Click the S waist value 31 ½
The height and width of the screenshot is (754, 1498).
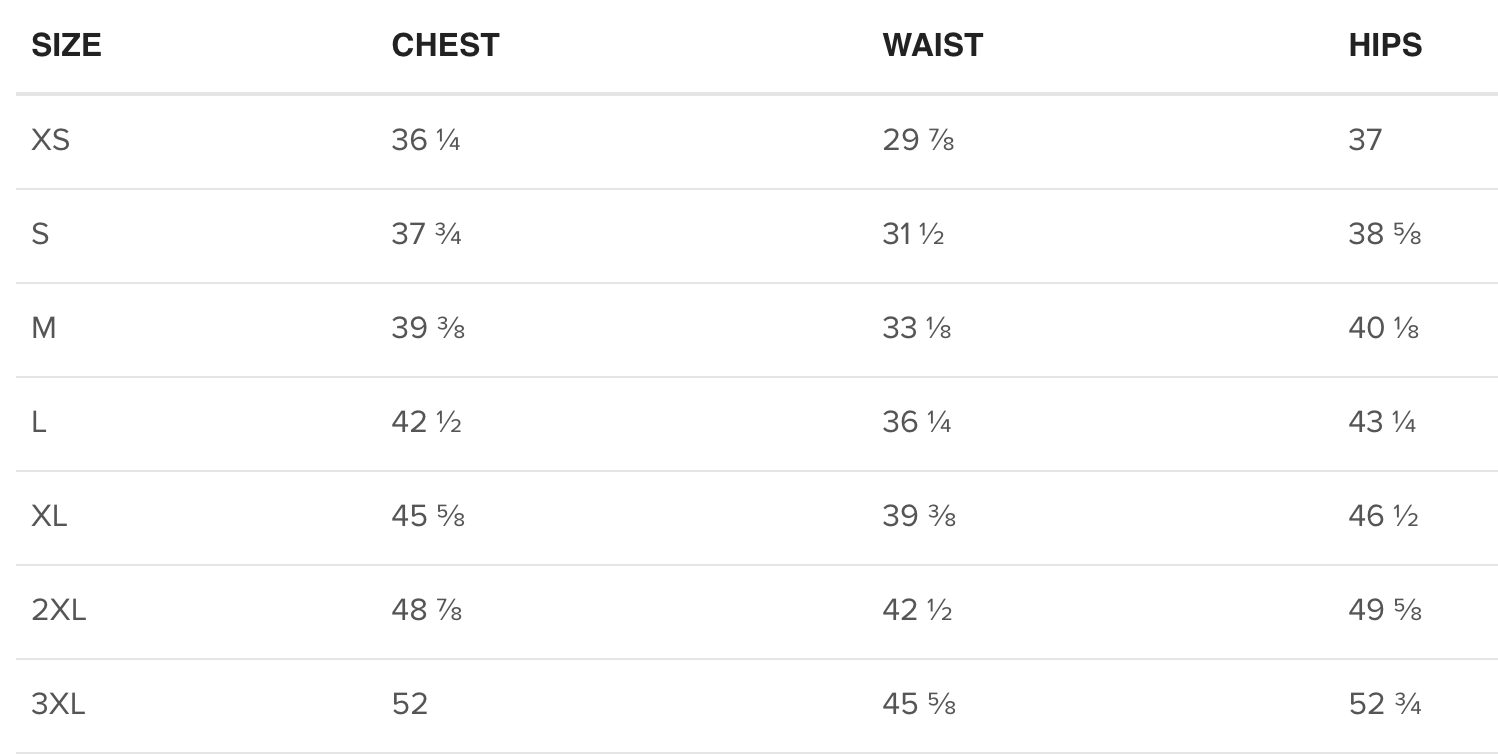click(x=913, y=234)
